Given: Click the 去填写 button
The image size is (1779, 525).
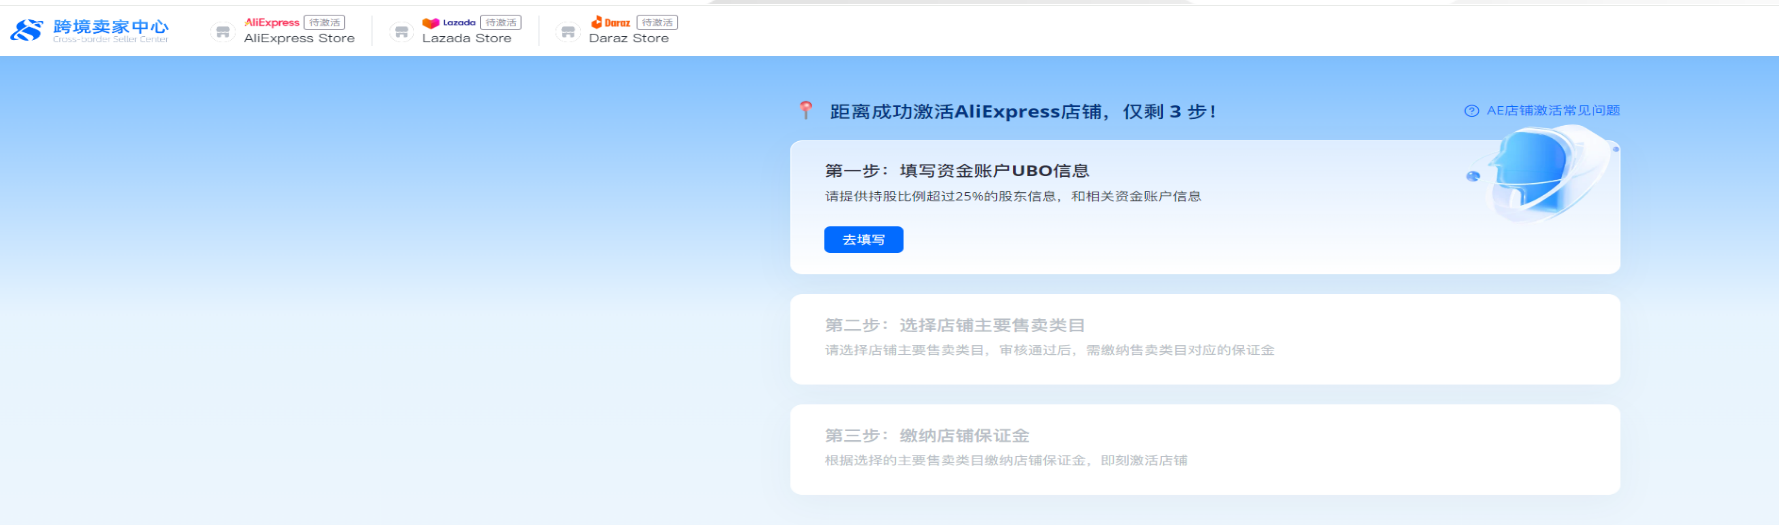Looking at the screenshot, I should pos(863,240).
